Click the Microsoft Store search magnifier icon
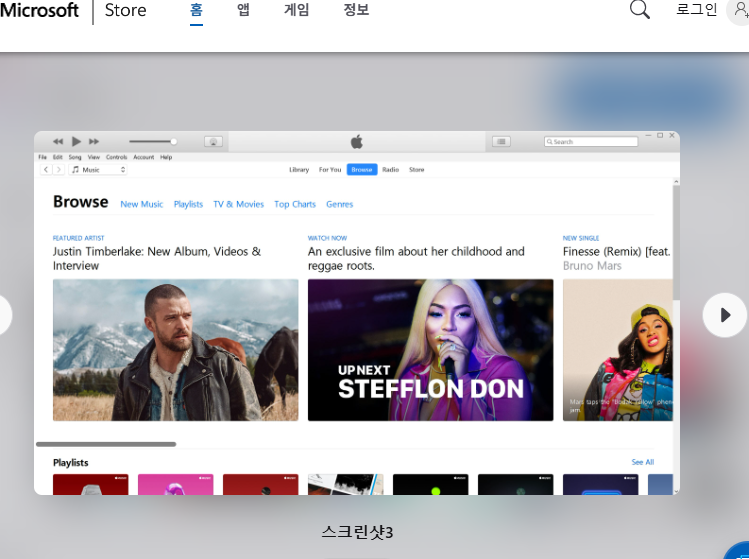This screenshot has height=559, width=749. tap(640, 9)
